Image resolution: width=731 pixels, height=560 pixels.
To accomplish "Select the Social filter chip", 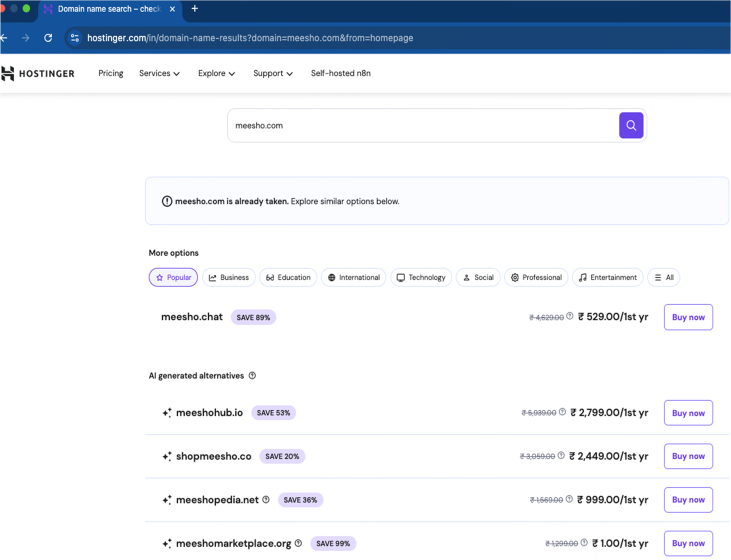I will coord(478,277).
